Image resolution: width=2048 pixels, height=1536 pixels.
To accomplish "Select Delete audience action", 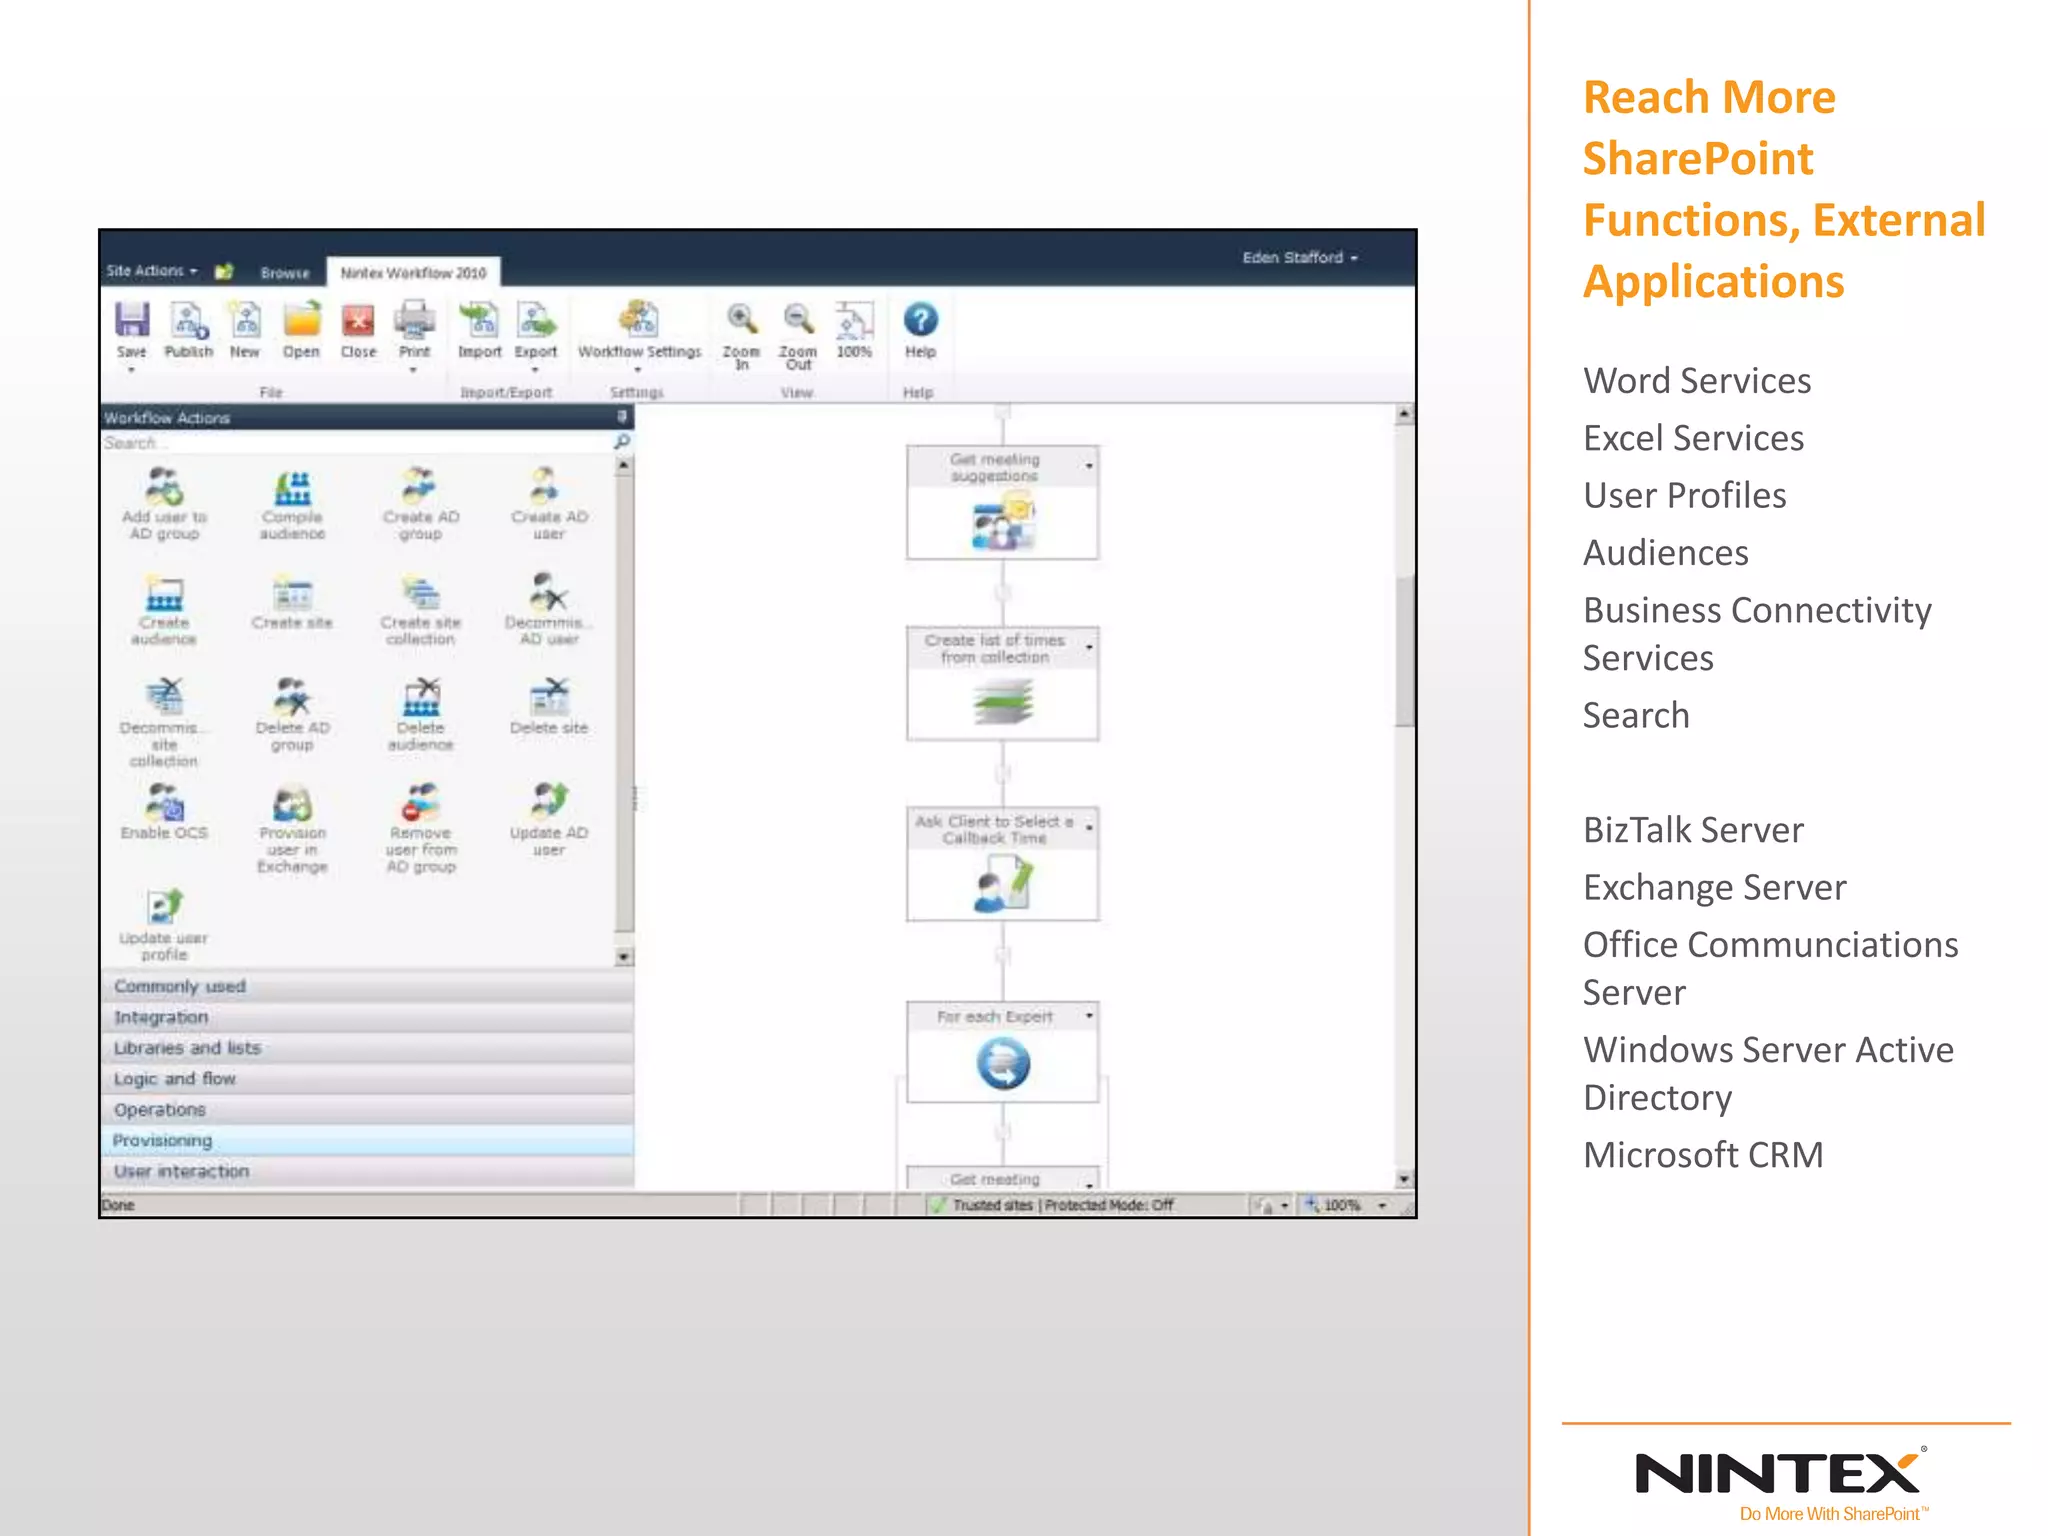I will tap(421, 714).
